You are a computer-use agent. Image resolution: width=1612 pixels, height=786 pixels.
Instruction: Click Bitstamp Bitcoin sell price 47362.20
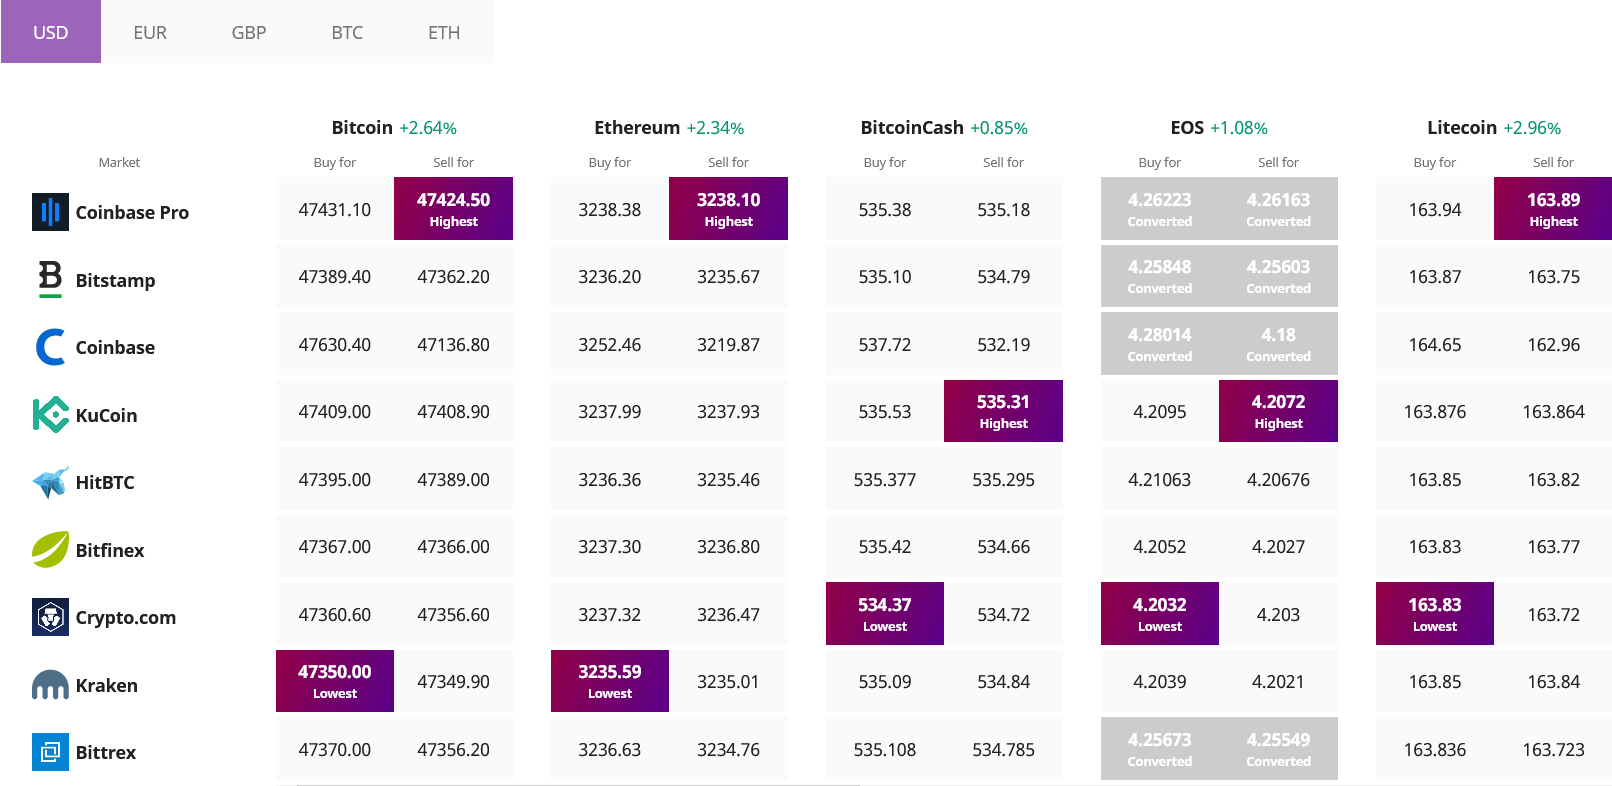point(453,276)
